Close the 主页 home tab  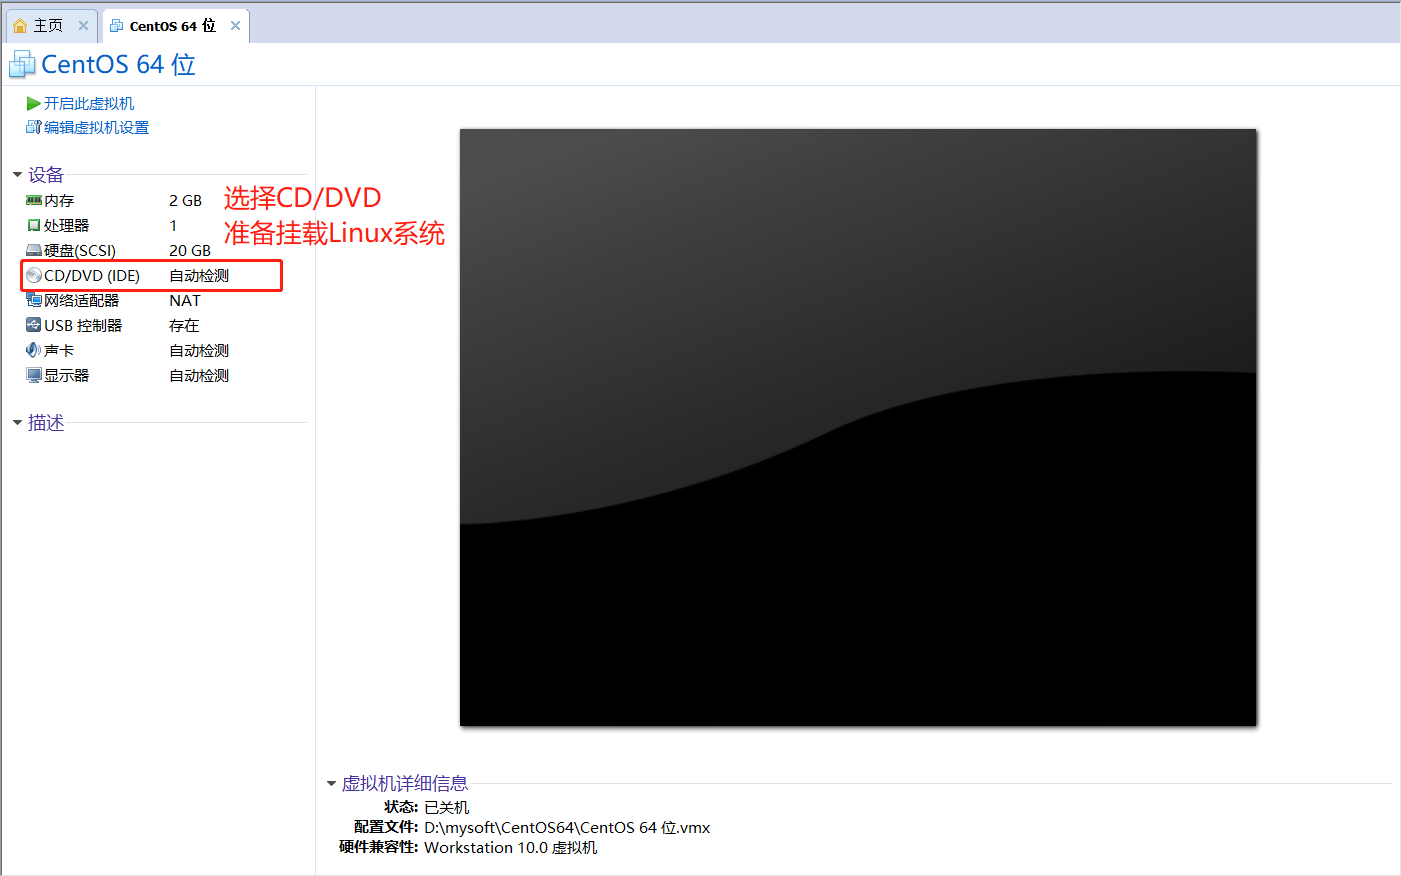[83, 26]
